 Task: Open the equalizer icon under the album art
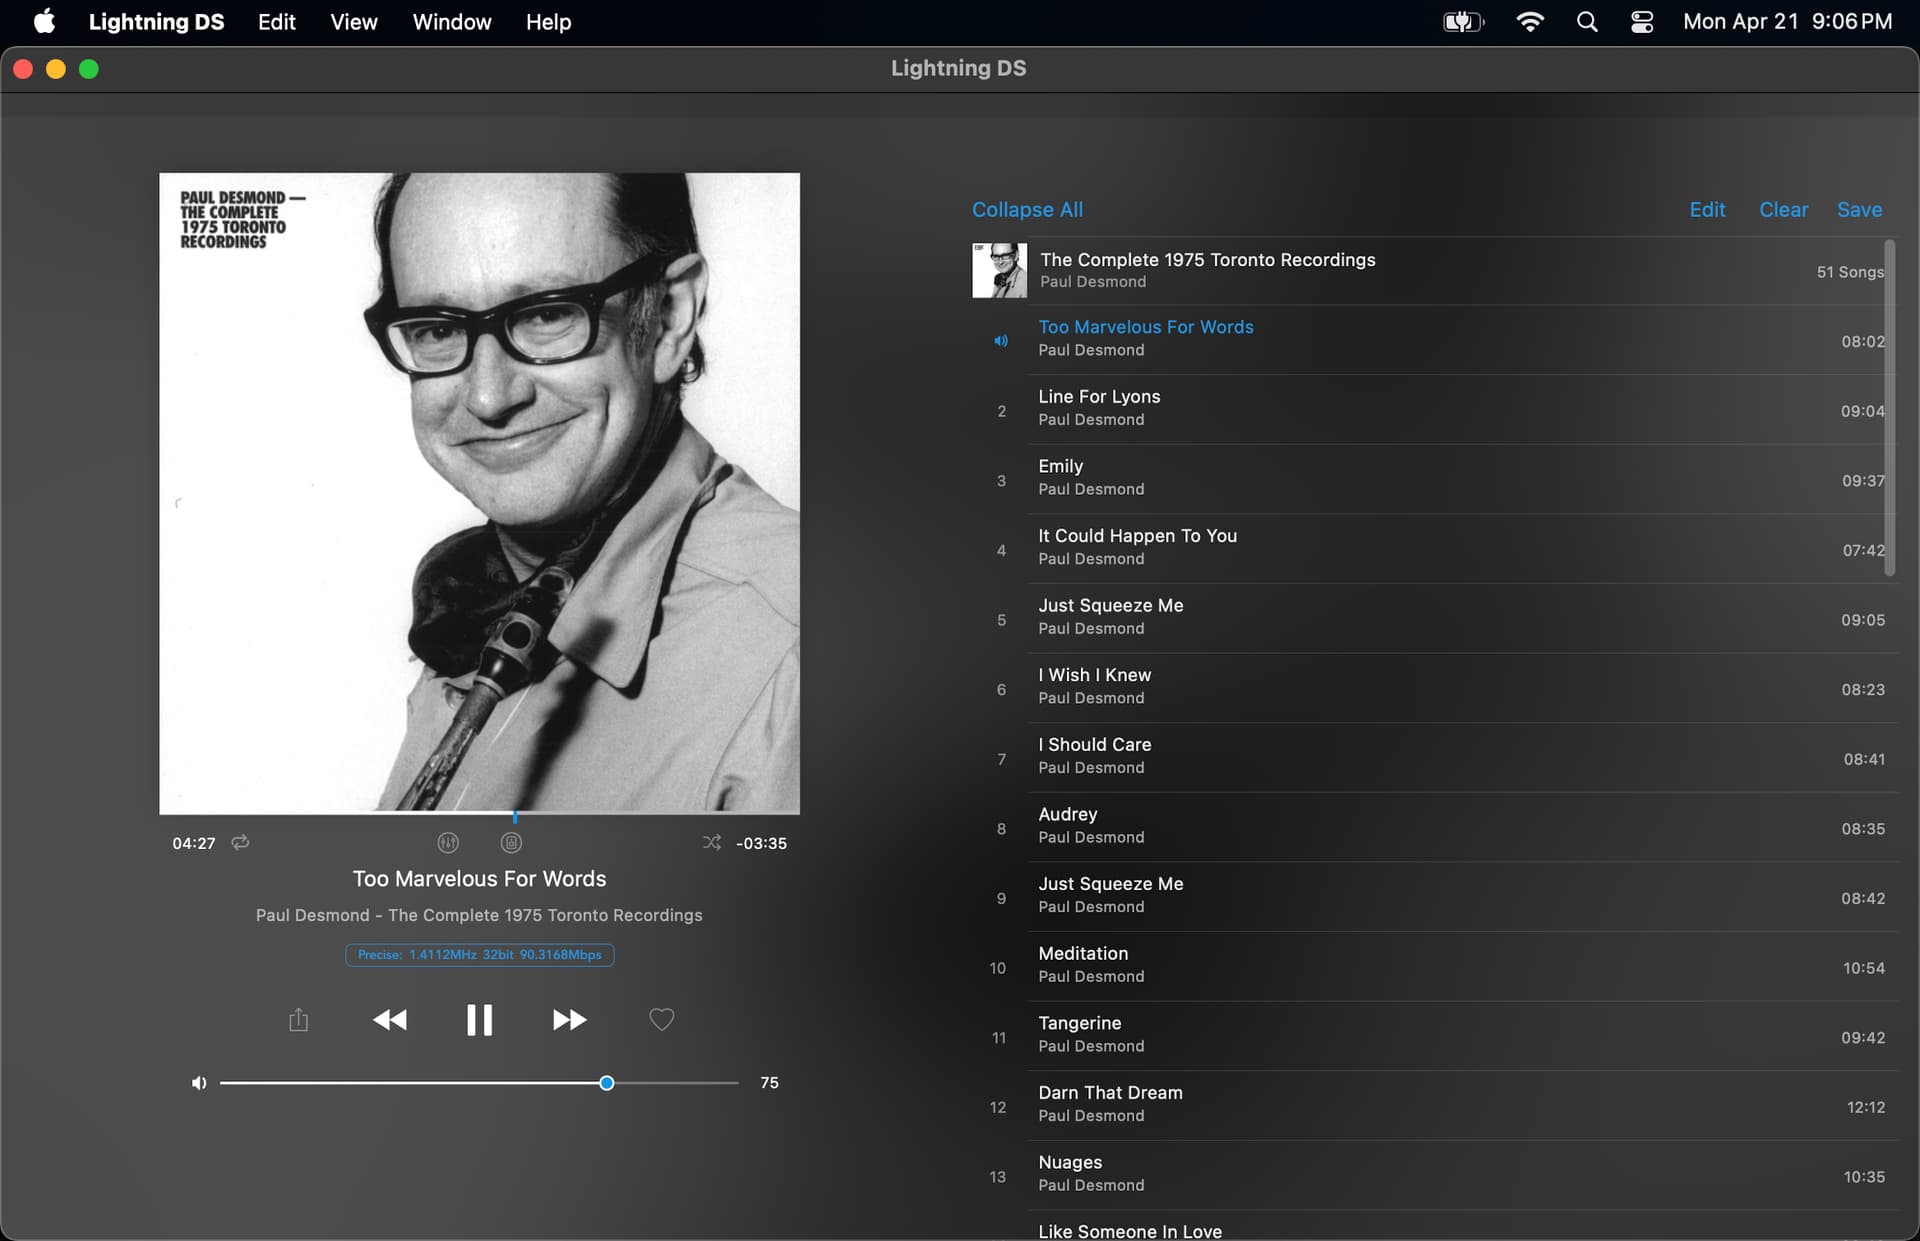coord(448,843)
